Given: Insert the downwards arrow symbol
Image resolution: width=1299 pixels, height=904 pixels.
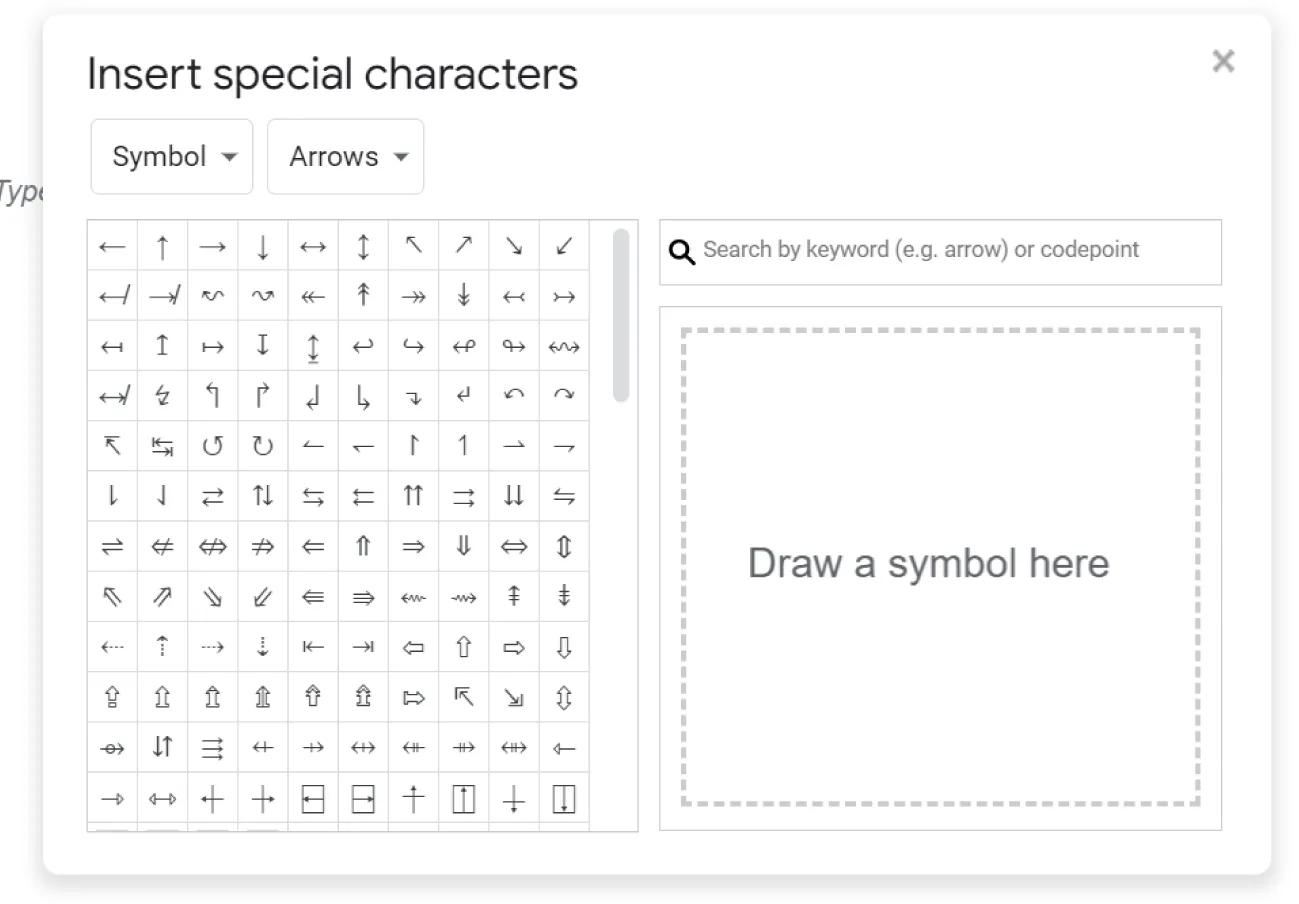Looking at the screenshot, I should (x=262, y=245).
